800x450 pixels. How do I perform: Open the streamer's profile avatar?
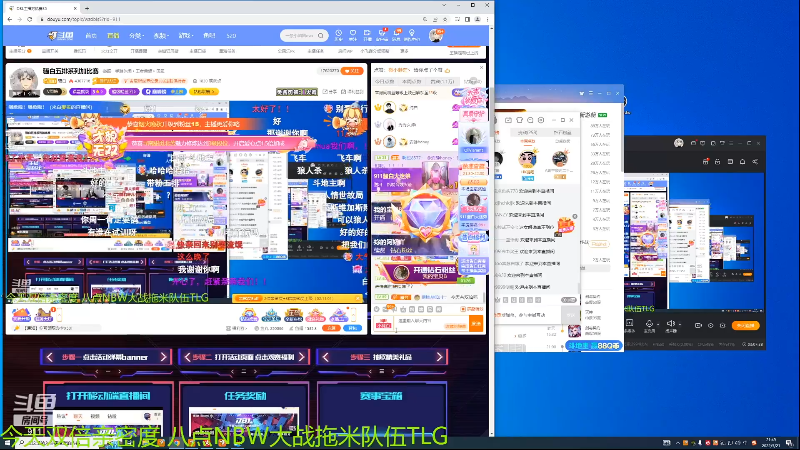point(23,82)
